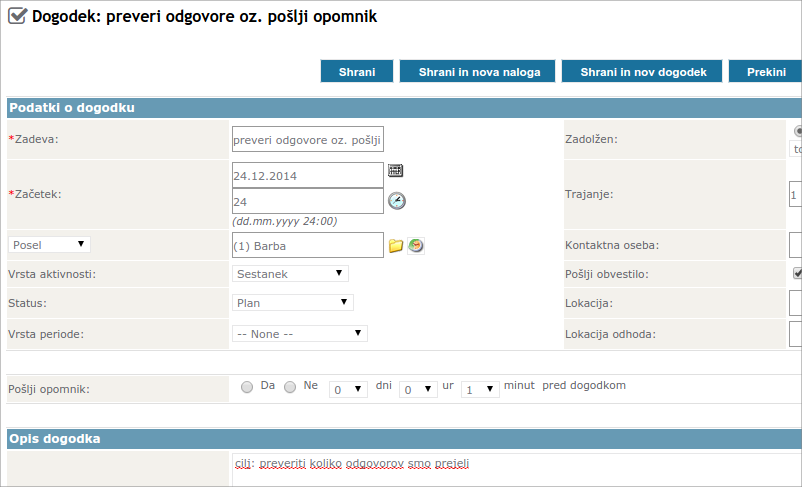802x487 pixels.
Task: Select the Da reminder radio button
Action: [247, 387]
